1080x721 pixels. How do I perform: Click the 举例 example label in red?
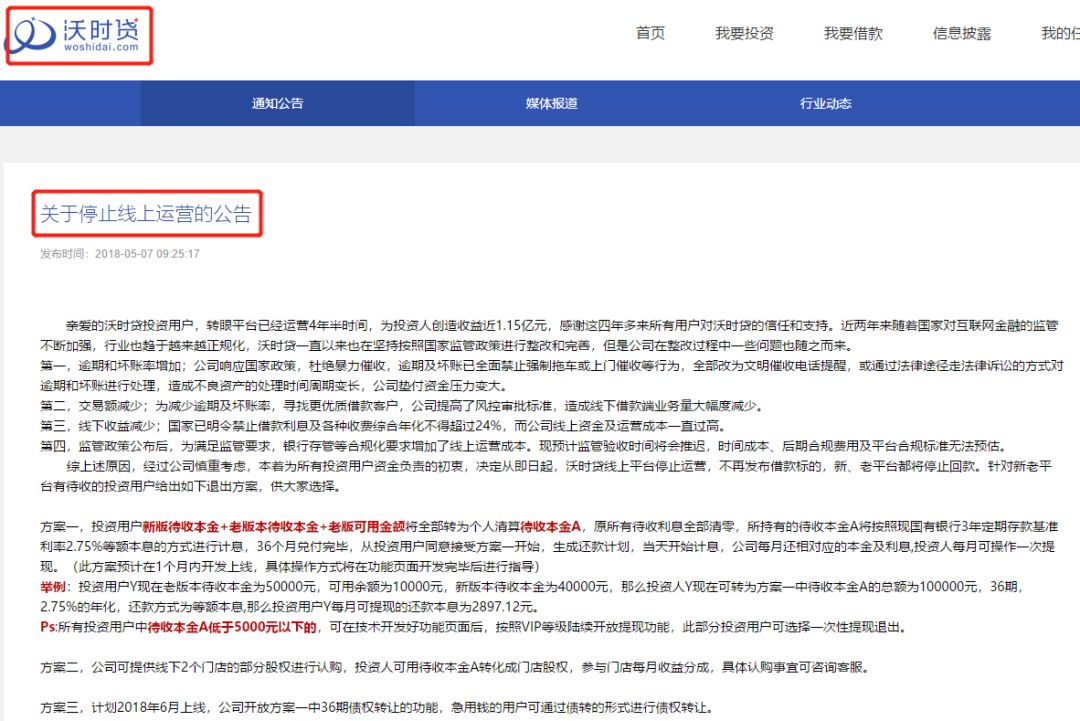point(52,585)
